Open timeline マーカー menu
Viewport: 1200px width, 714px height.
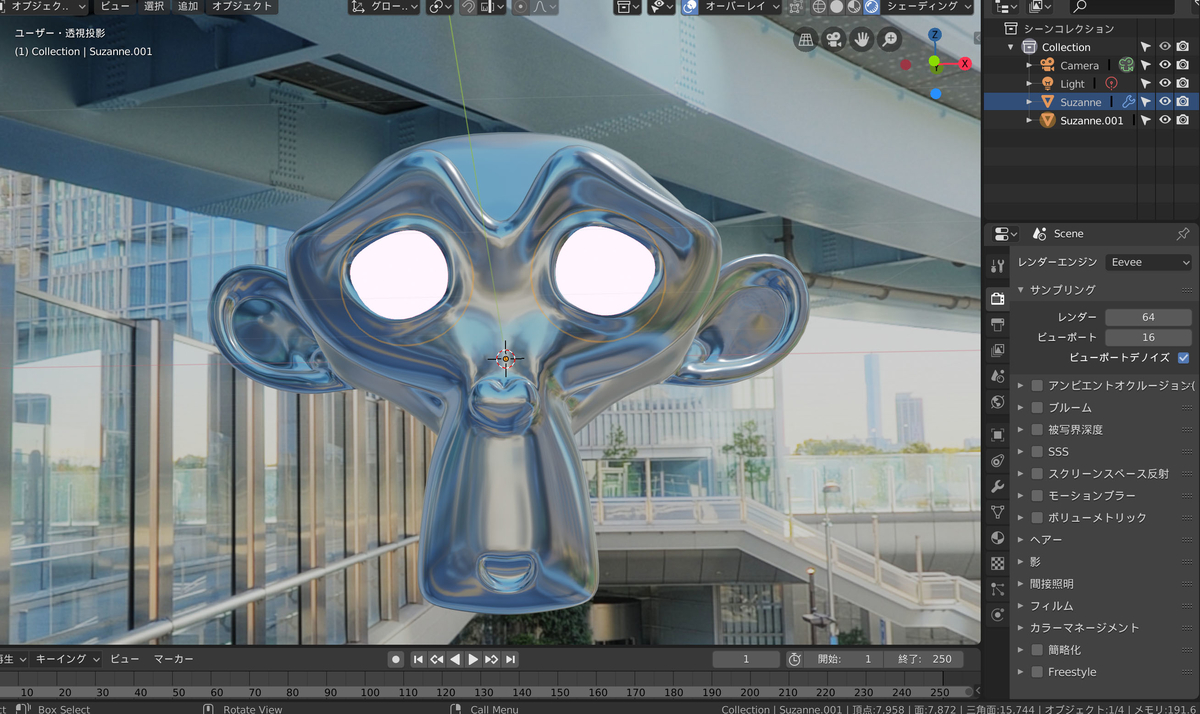coord(174,660)
